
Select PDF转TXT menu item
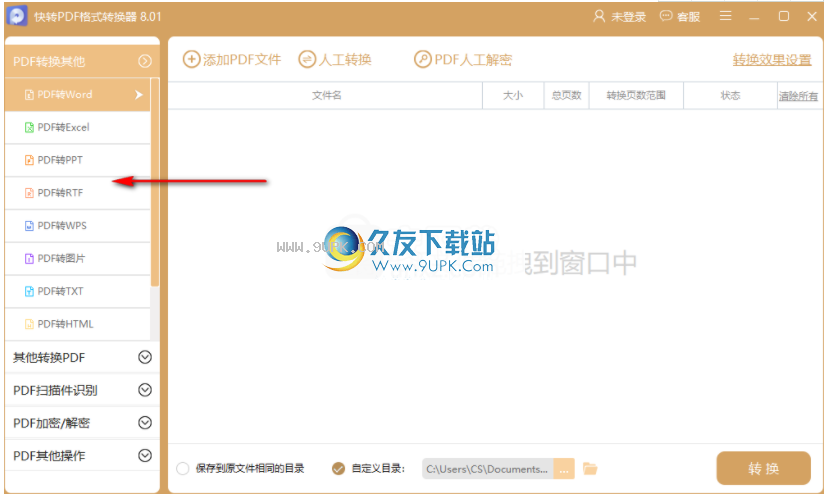(x=77, y=291)
